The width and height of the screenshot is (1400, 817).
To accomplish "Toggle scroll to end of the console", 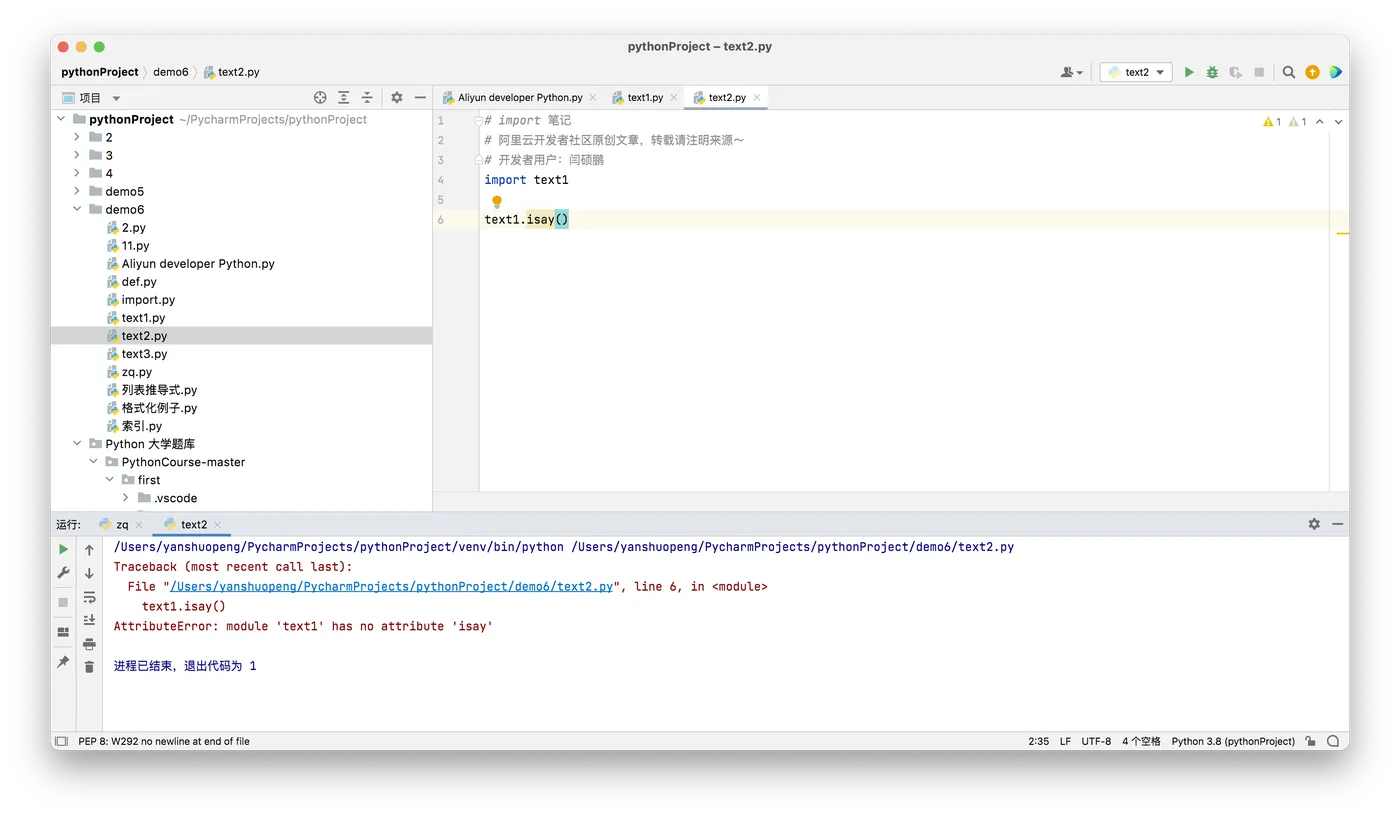I will [x=89, y=620].
